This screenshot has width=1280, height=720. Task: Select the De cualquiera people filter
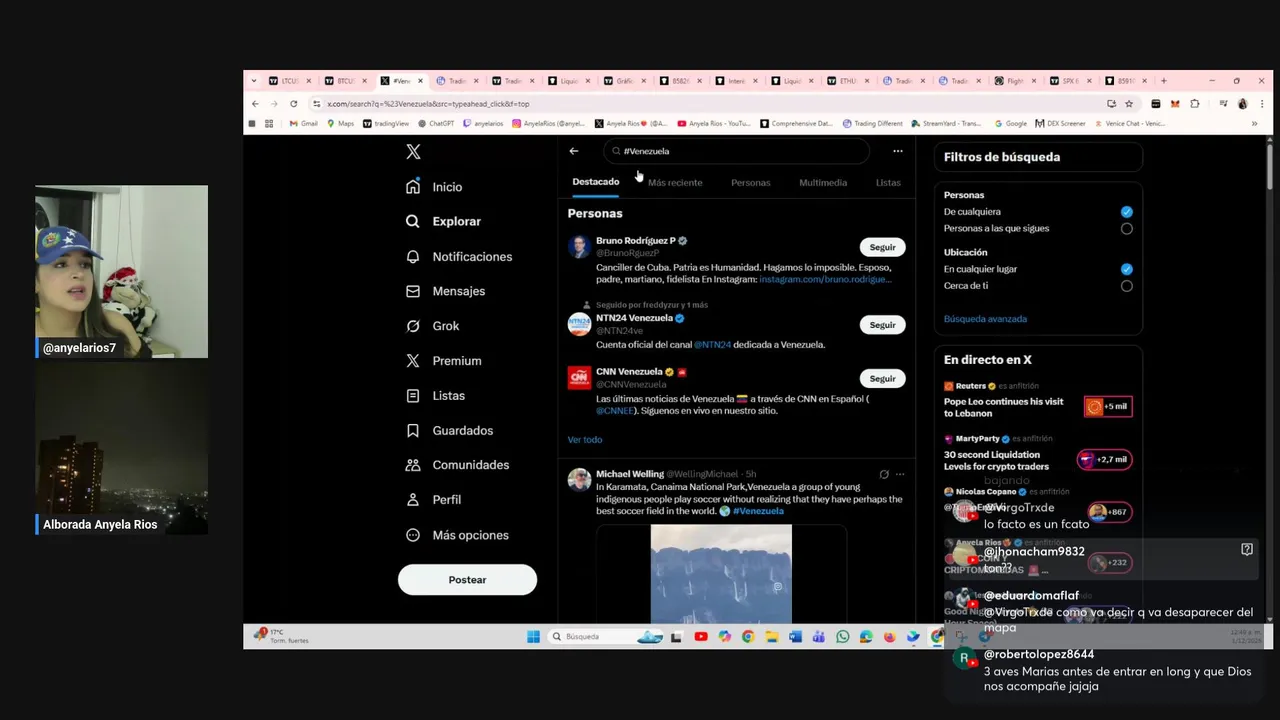tap(1127, 212)
